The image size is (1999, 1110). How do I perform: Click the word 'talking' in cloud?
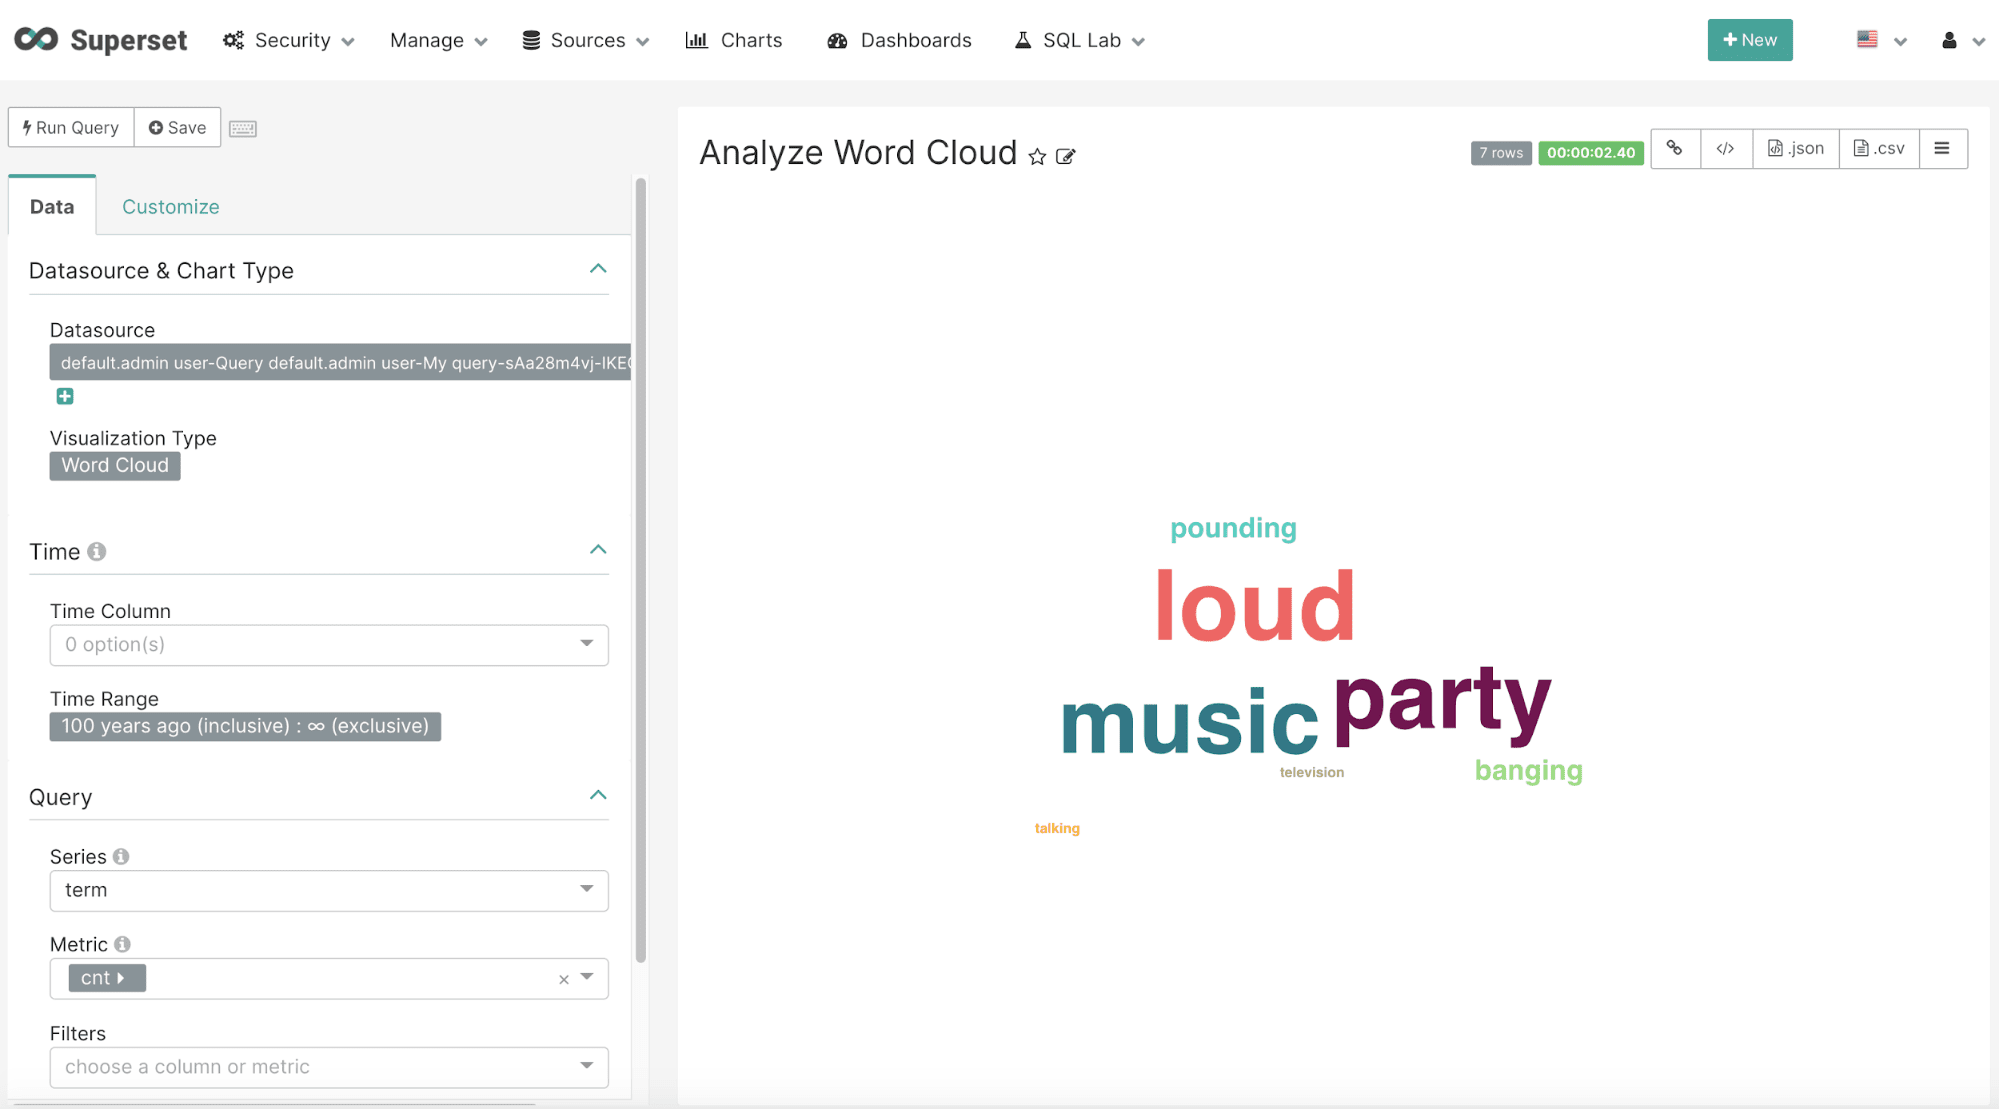coord(1057,828)
